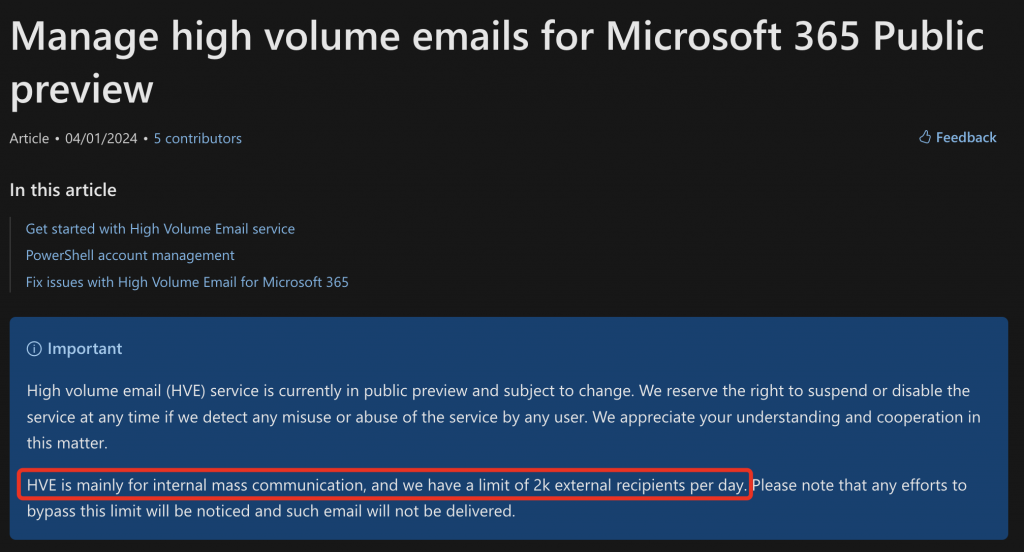Viewport: 1024px width, 552px height.
Task: Click the text this matter in the alert
Action: 67,441
